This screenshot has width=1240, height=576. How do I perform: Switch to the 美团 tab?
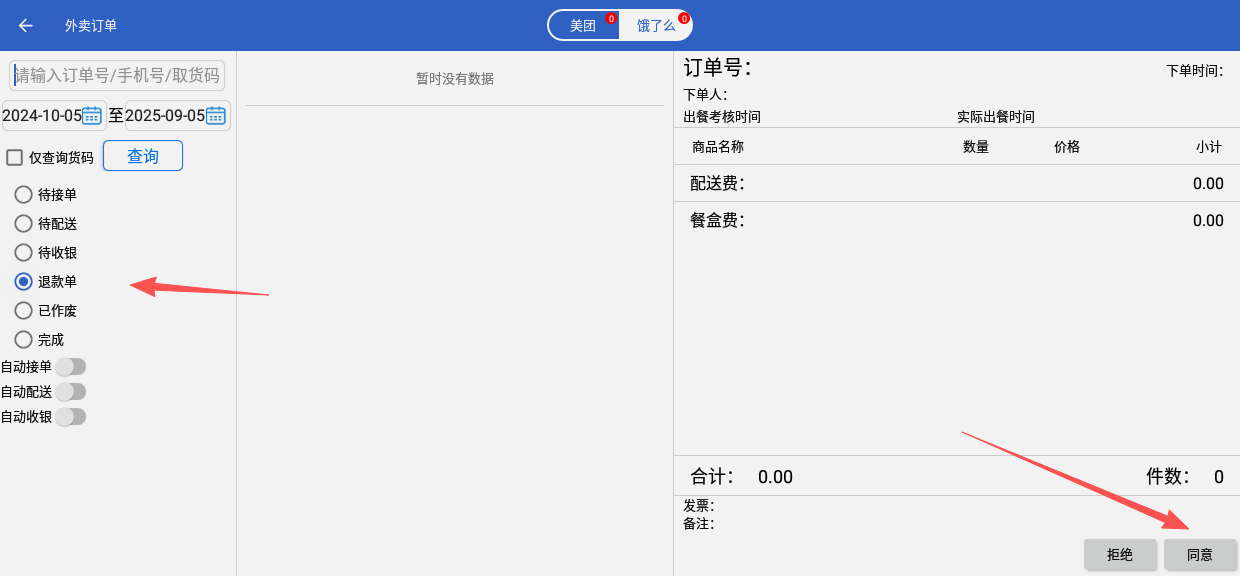point(584,26)
